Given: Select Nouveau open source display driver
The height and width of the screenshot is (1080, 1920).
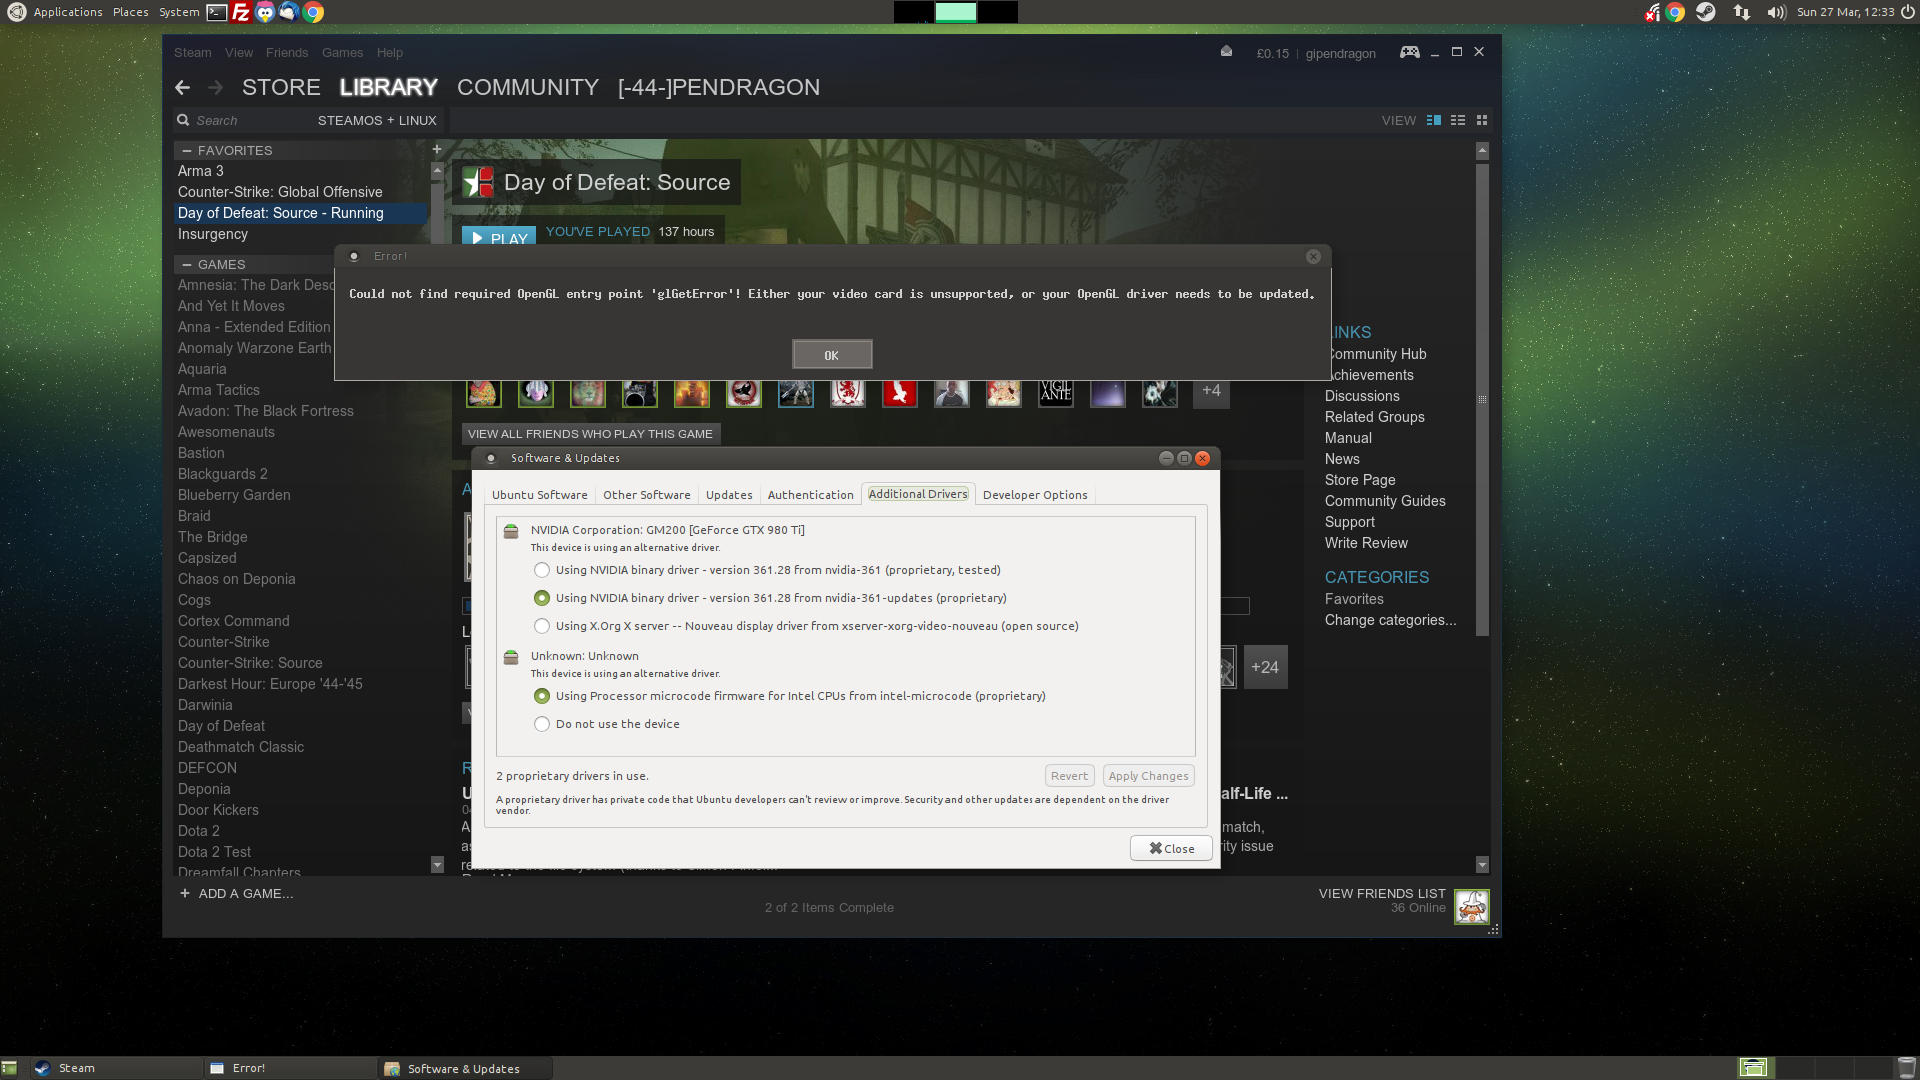Looking at the screenshot, I should tap(542, 626).
